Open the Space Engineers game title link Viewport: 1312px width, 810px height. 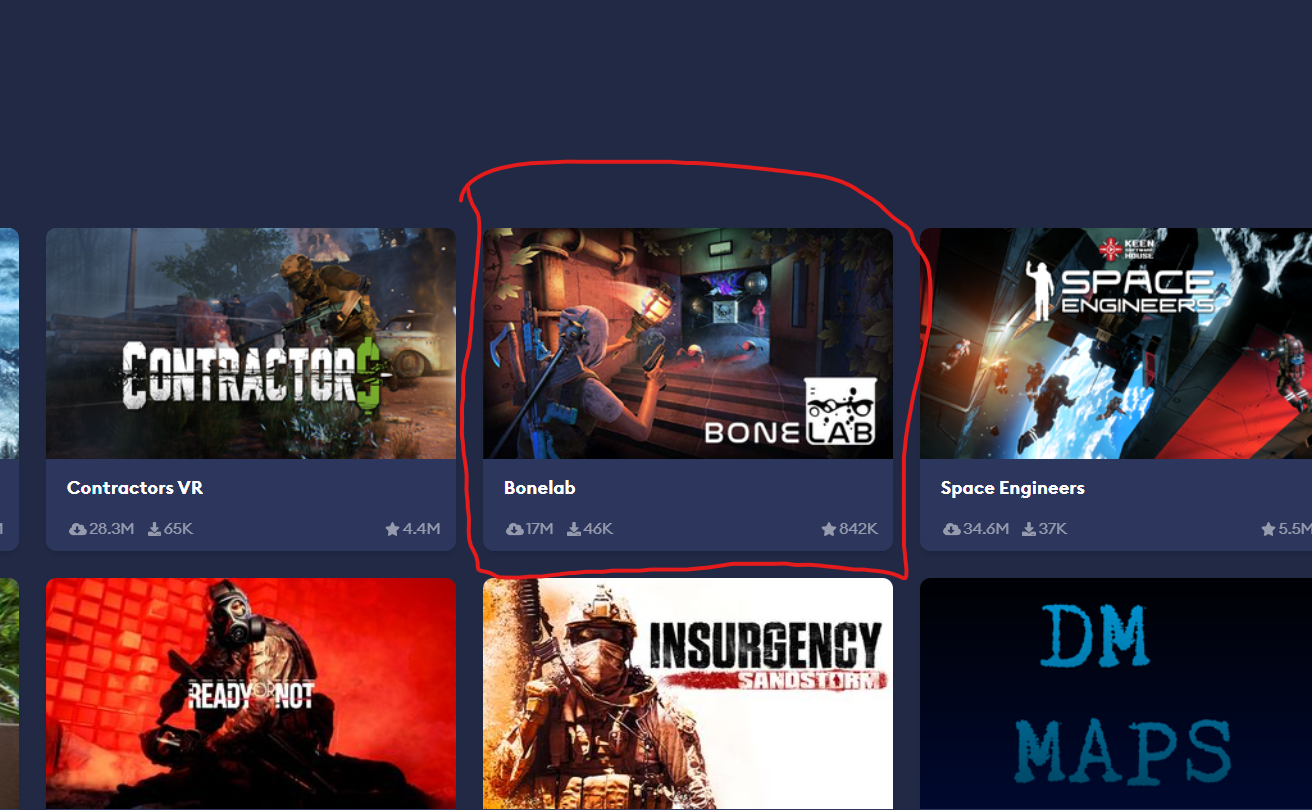pos(1012,488)
